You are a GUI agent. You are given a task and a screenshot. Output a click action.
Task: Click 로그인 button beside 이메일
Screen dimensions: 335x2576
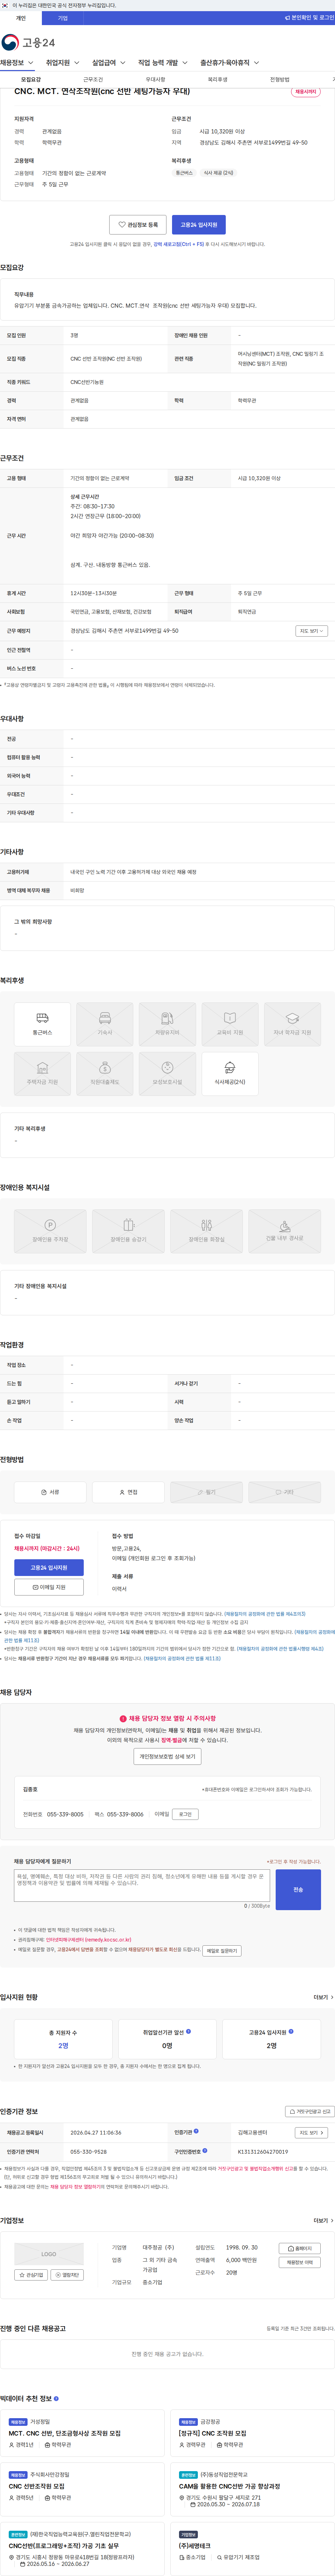(185, 1814)
